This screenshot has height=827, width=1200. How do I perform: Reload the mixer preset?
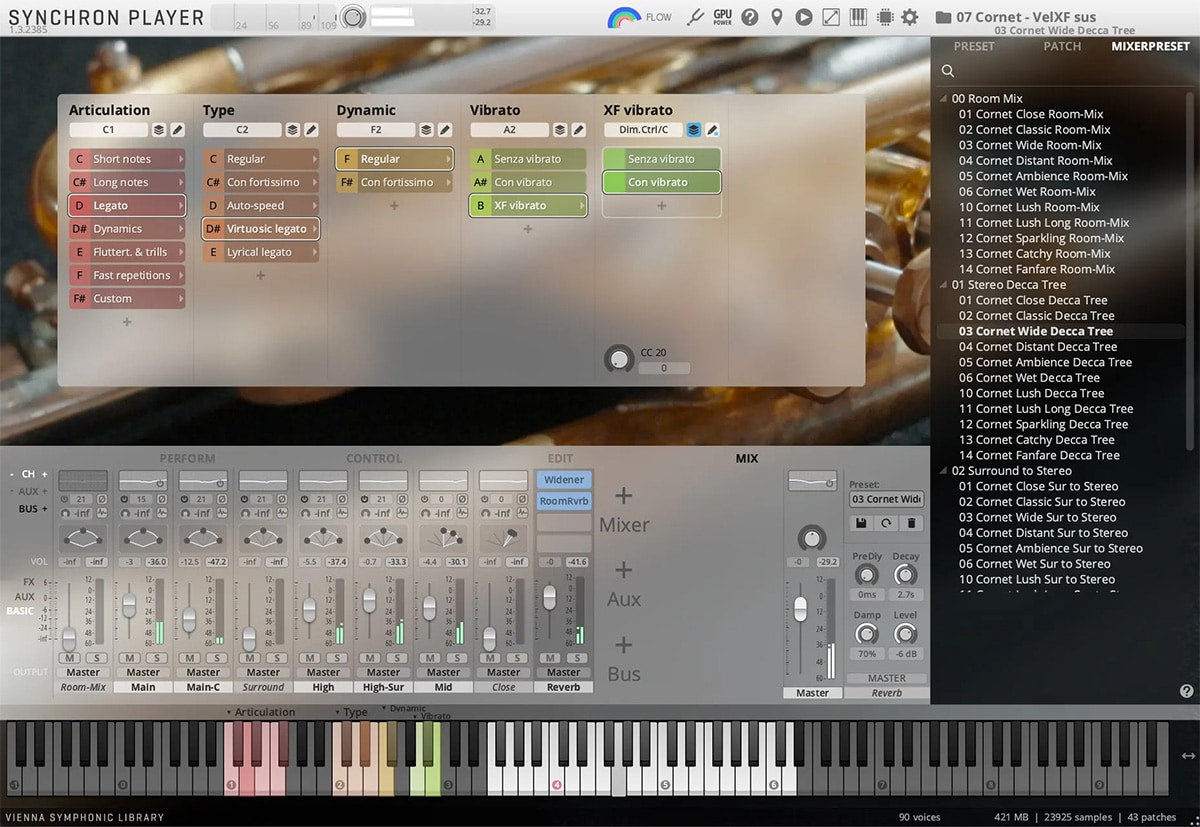pyautogui.click(x=886, y=523)
